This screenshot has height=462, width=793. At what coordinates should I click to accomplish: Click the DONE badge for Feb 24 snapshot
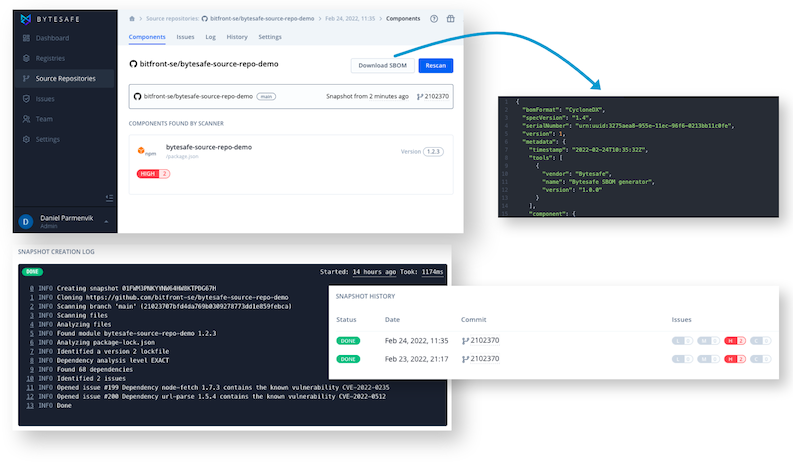click(348, 341)
